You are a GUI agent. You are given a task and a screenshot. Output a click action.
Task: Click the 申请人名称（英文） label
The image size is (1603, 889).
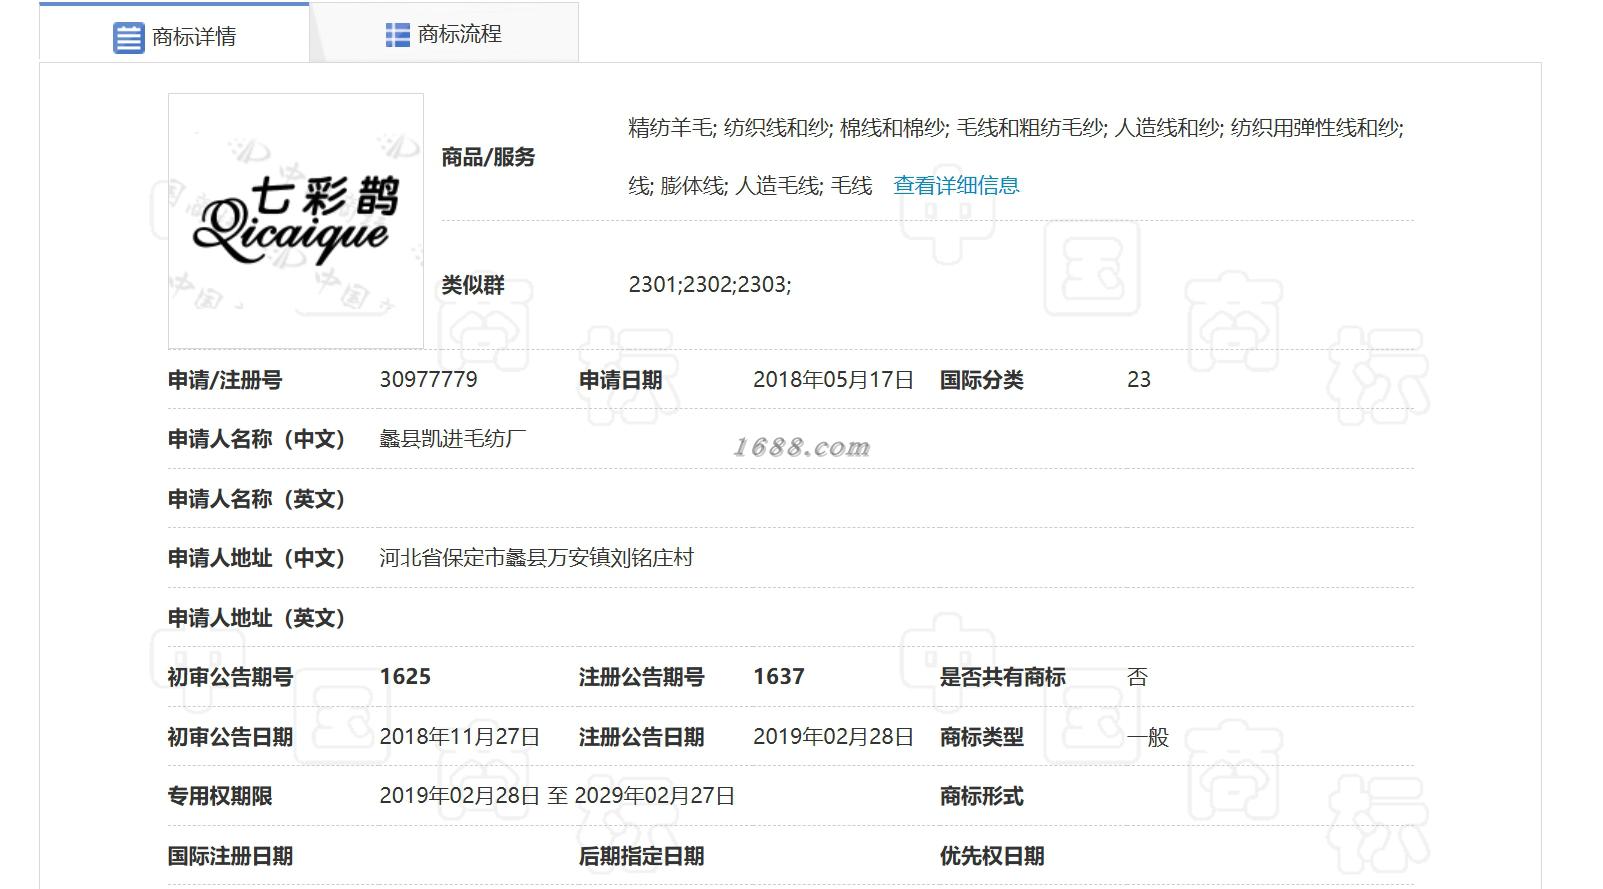click(x=256, y=499)
